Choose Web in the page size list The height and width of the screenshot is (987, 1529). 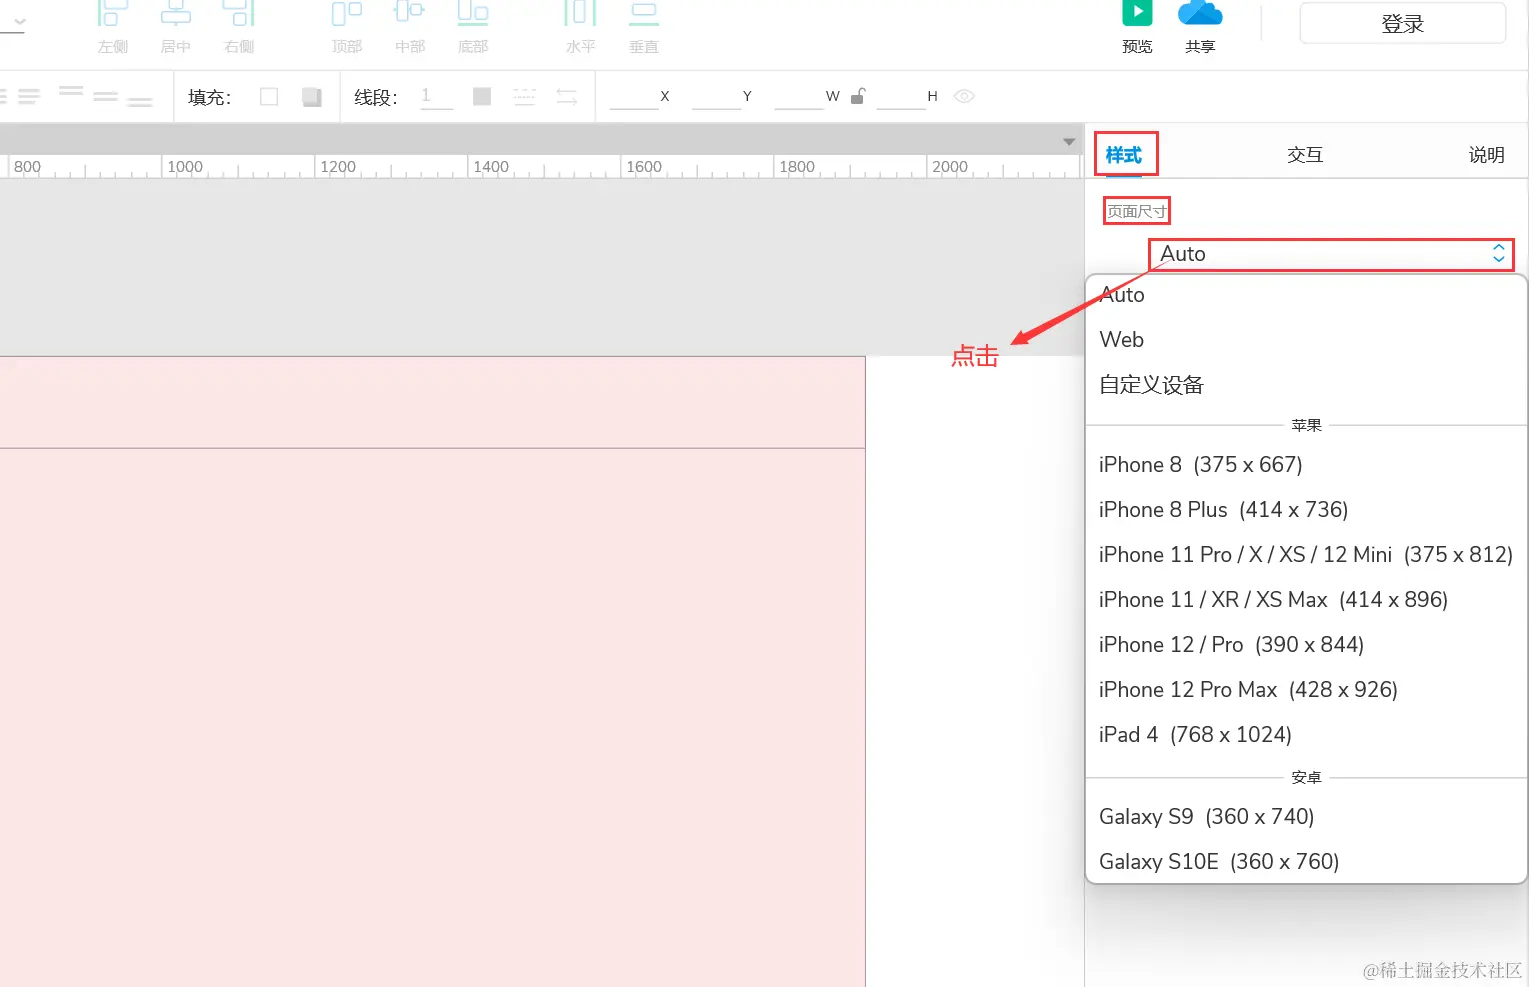tap(1306, 340)
